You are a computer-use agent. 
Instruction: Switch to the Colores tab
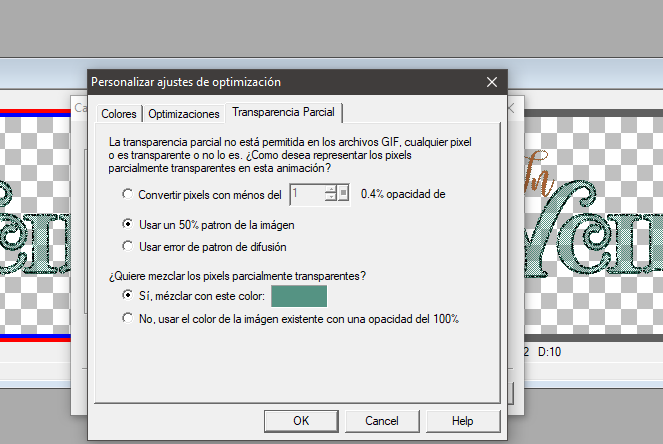pos(119,114)
